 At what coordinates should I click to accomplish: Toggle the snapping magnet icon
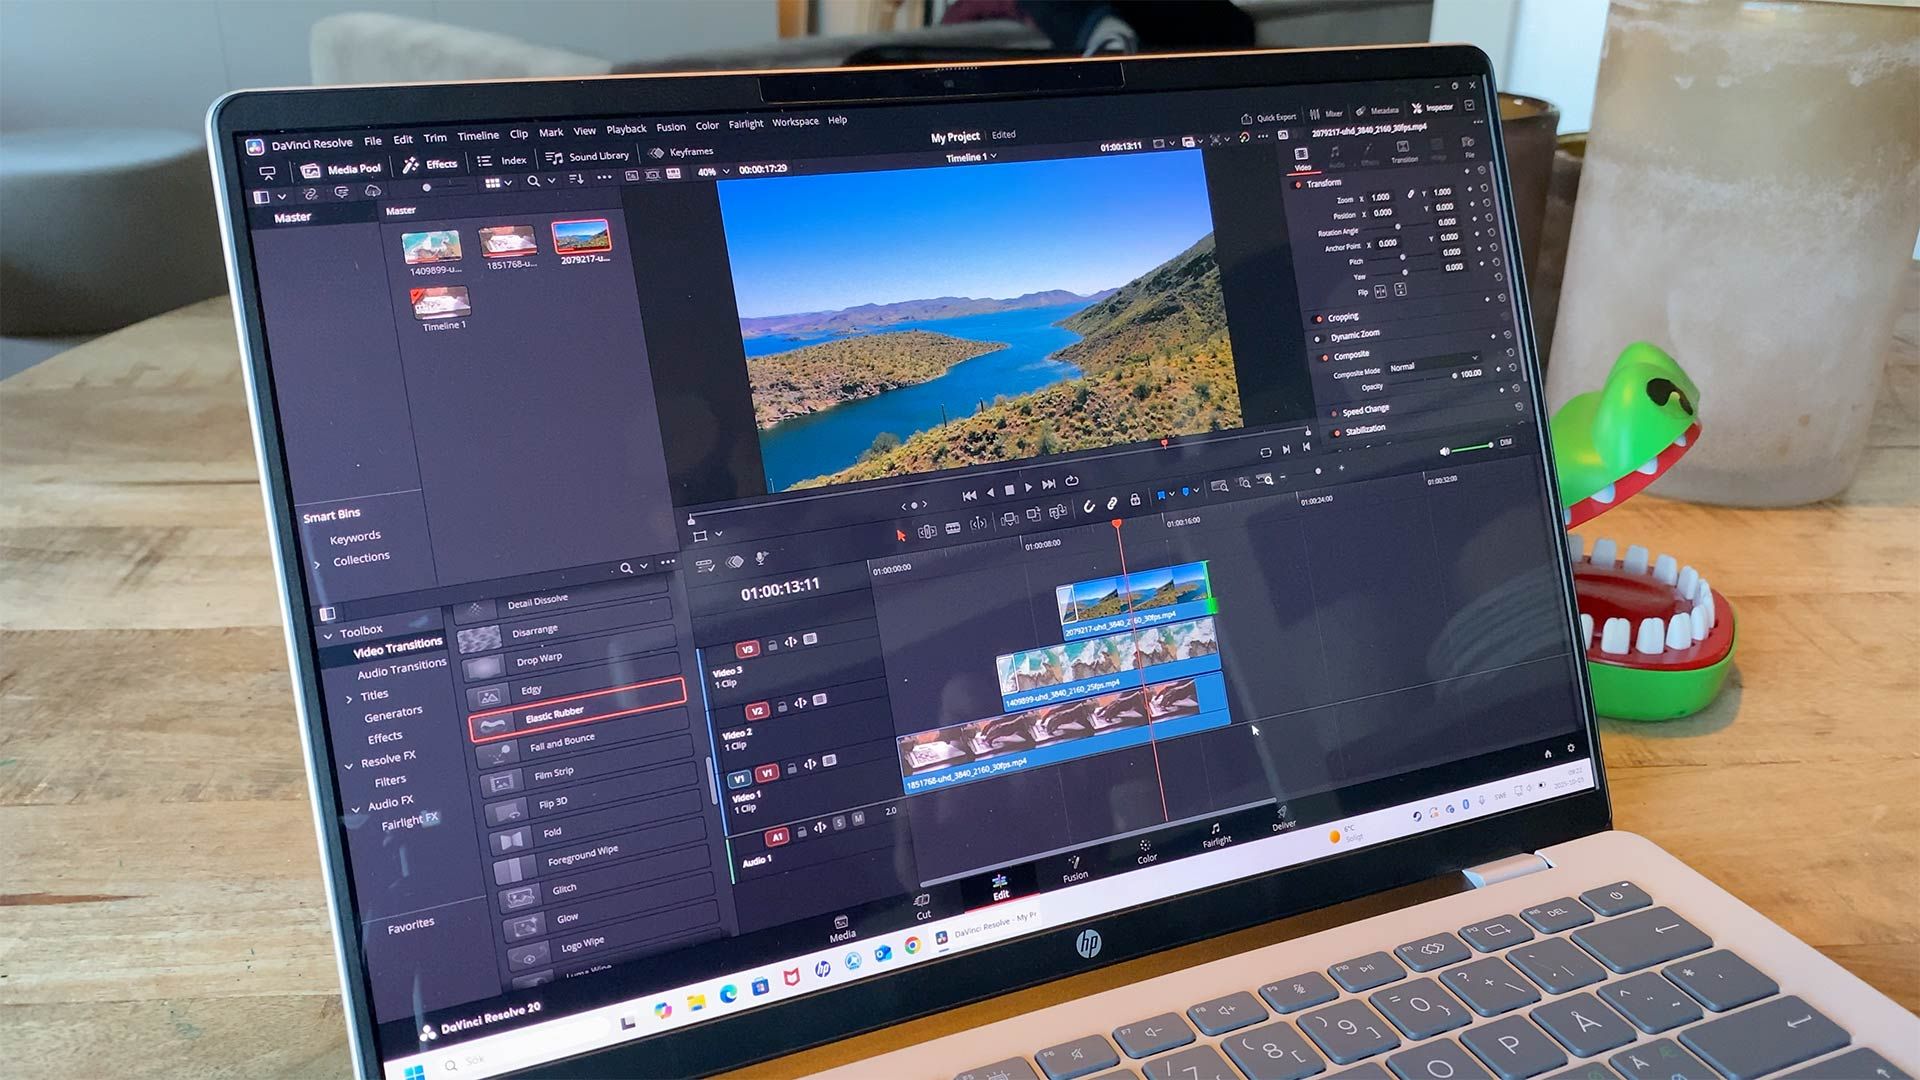click(1089, 506)
